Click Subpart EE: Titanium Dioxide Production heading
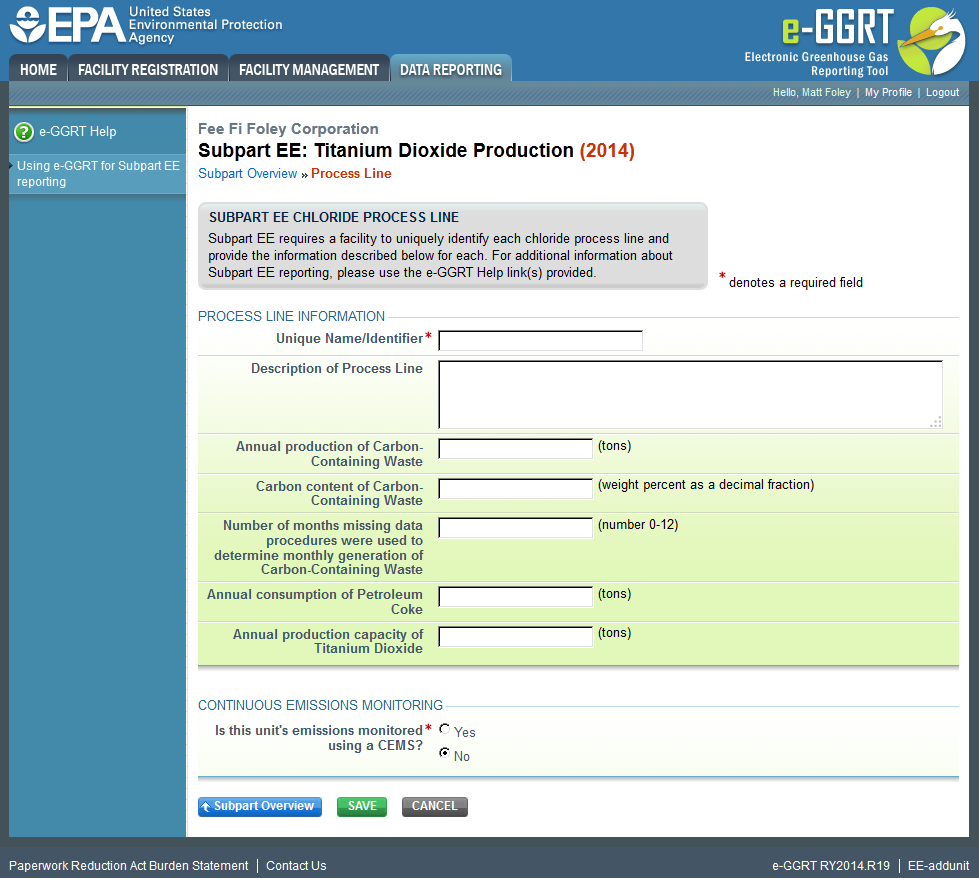The image size is (979, 878). coord(416,150)
